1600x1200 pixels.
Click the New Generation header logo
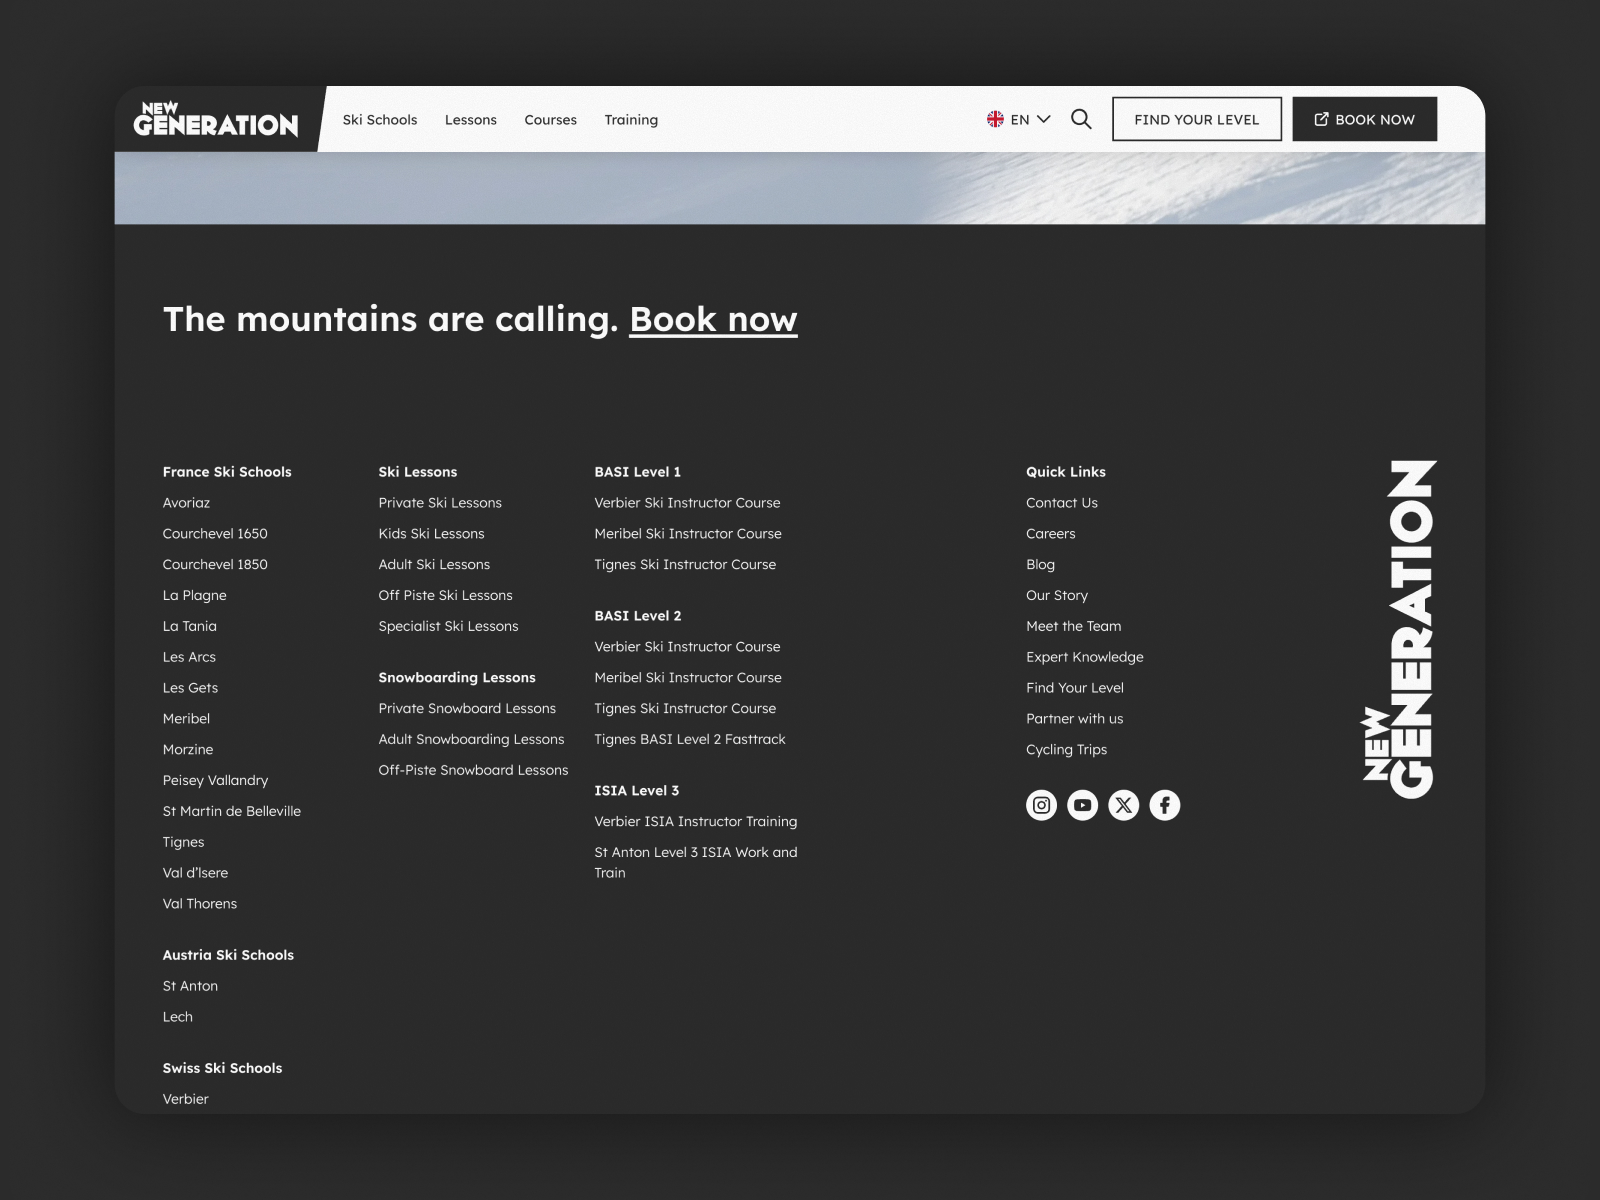pyautogui.click(x=216, y=119)
